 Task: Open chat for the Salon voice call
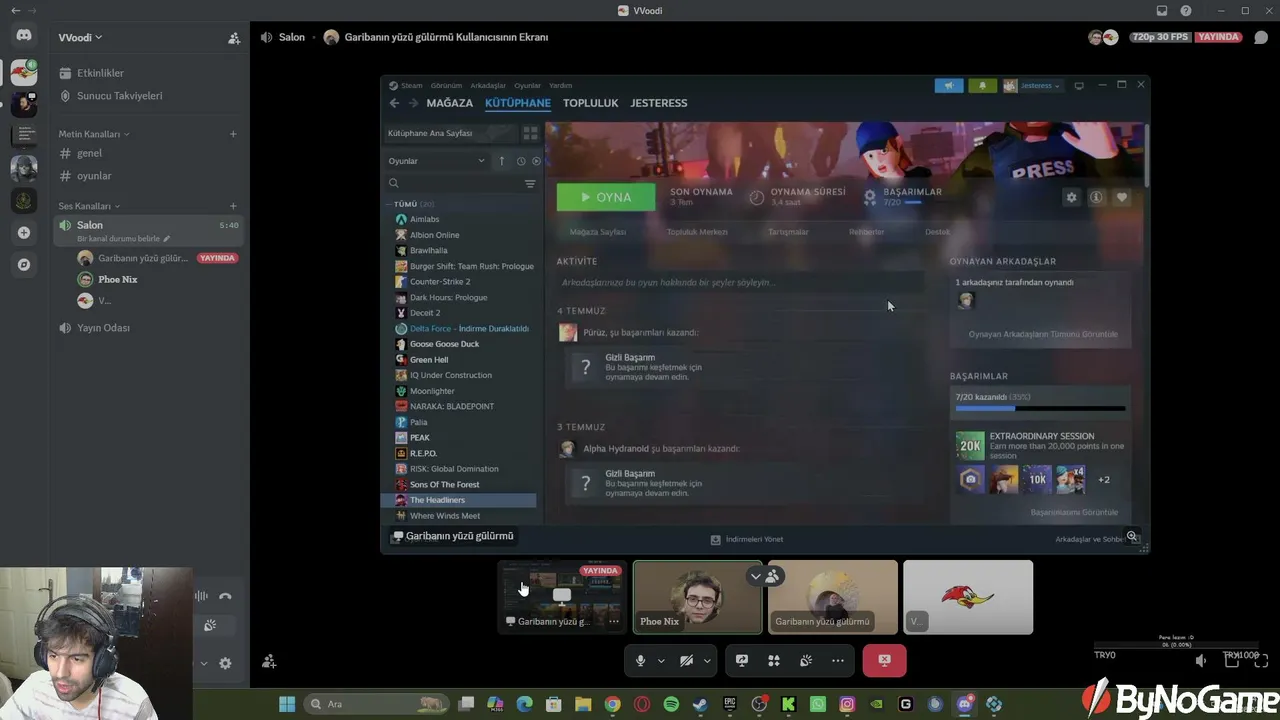pos(1261,38)
